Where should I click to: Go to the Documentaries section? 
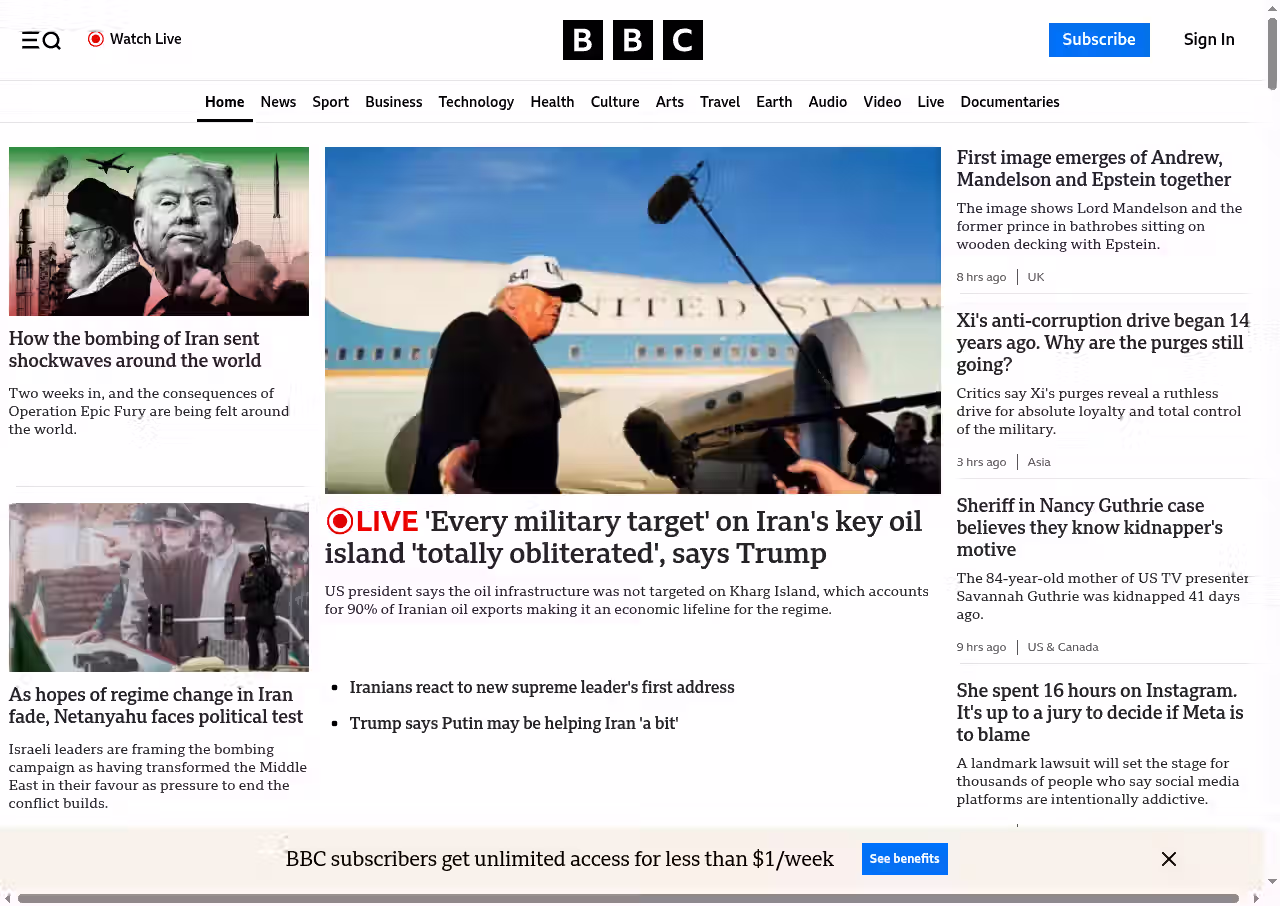coord(1009,102)
